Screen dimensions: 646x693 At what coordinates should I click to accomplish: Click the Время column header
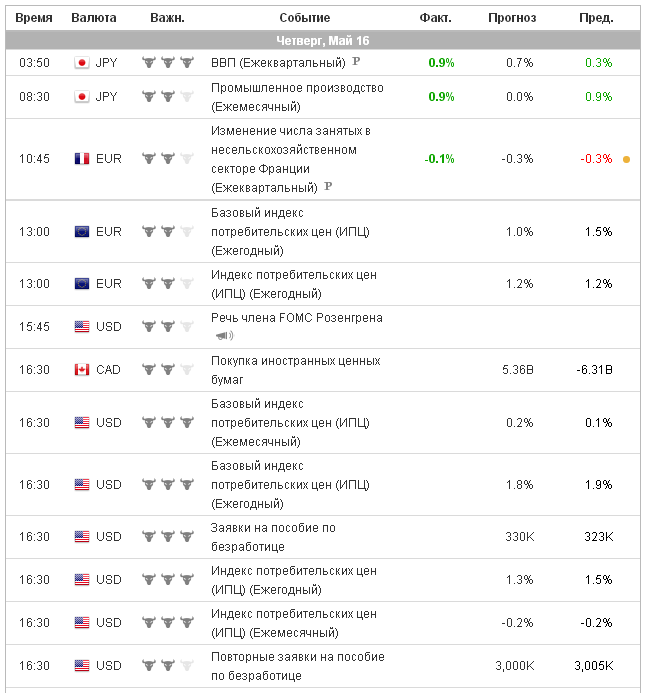click(34, 18)
